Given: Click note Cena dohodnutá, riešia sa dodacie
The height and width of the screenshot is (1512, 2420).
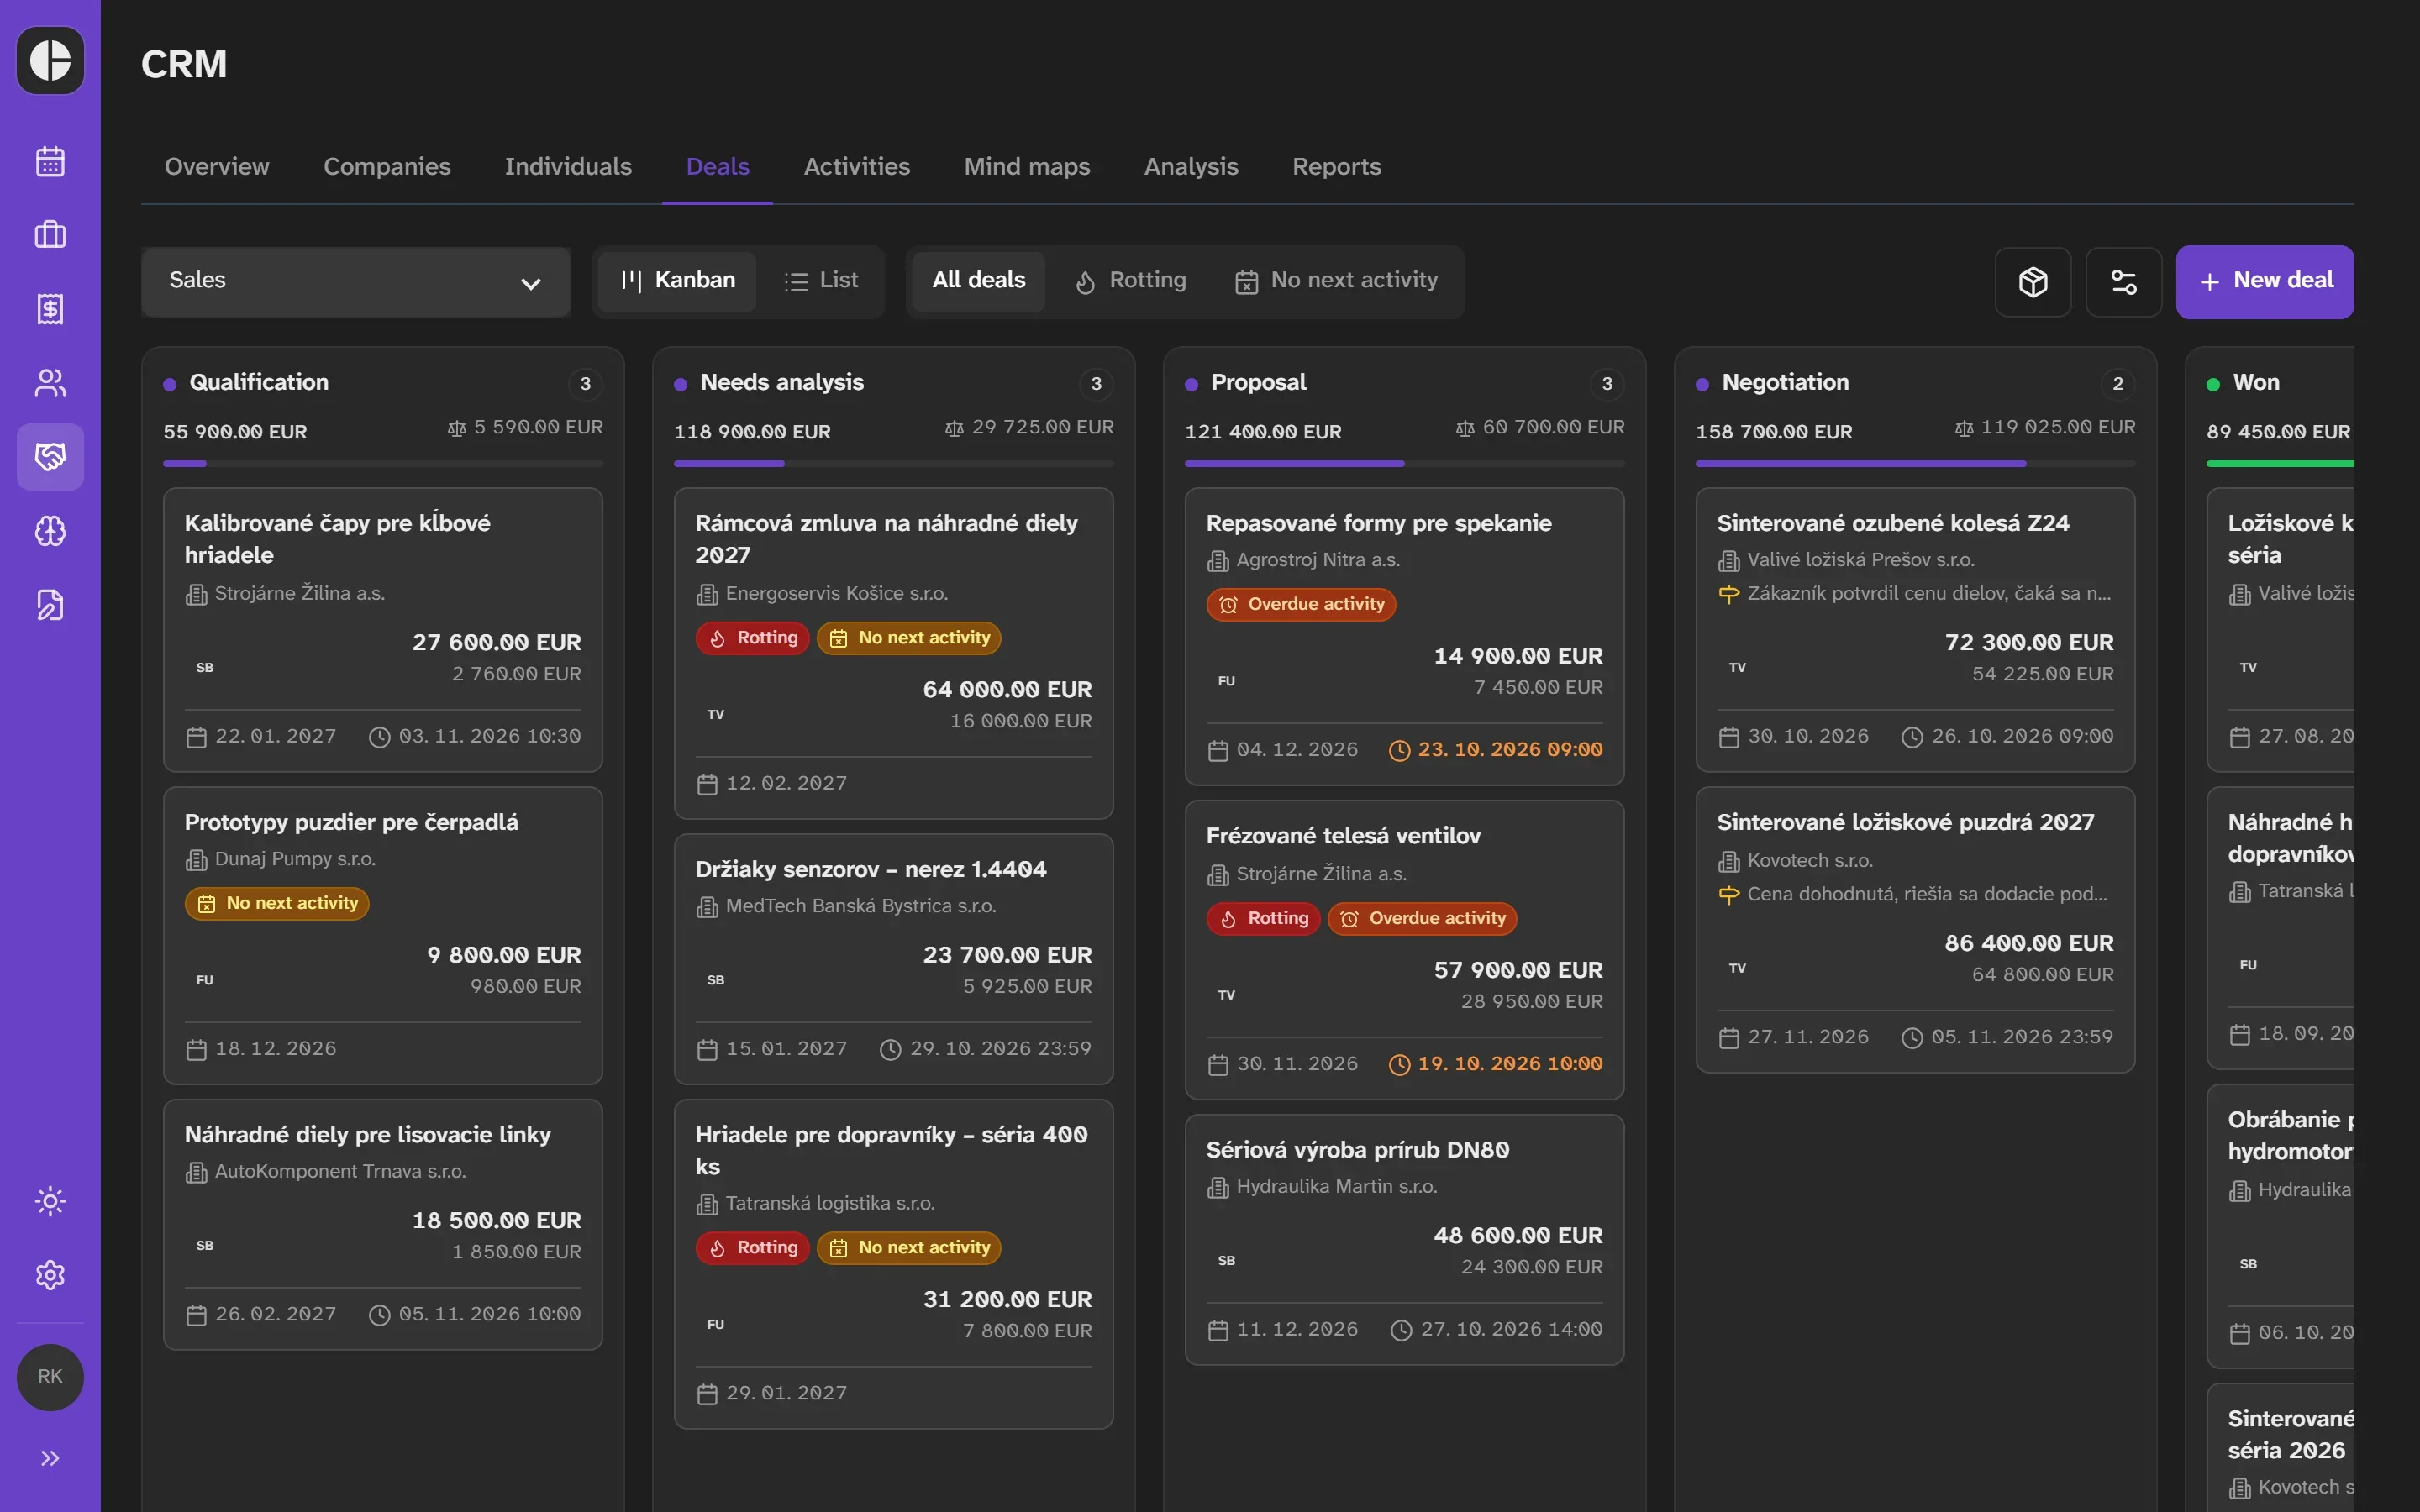Looking at the screenshot, I should pos(1926,895).
